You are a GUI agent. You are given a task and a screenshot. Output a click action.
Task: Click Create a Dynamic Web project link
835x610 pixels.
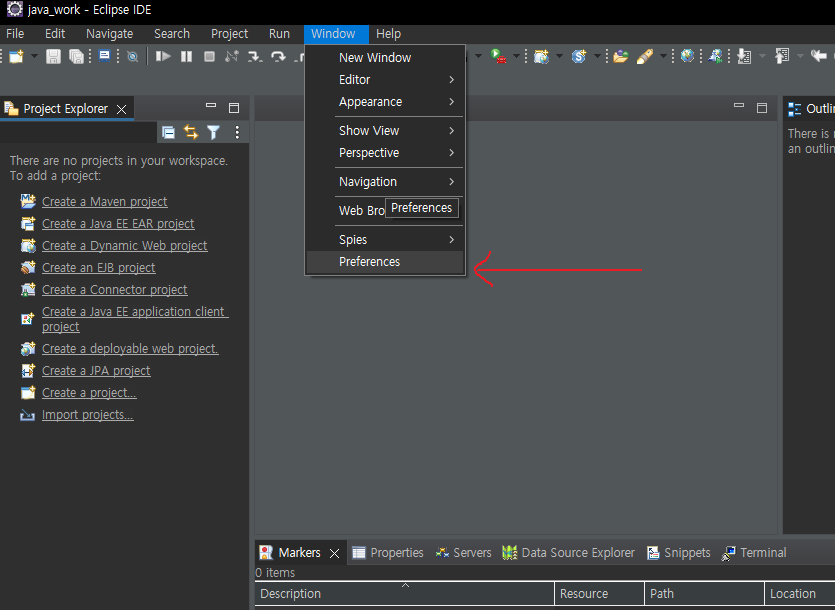(x=125, y=246)
